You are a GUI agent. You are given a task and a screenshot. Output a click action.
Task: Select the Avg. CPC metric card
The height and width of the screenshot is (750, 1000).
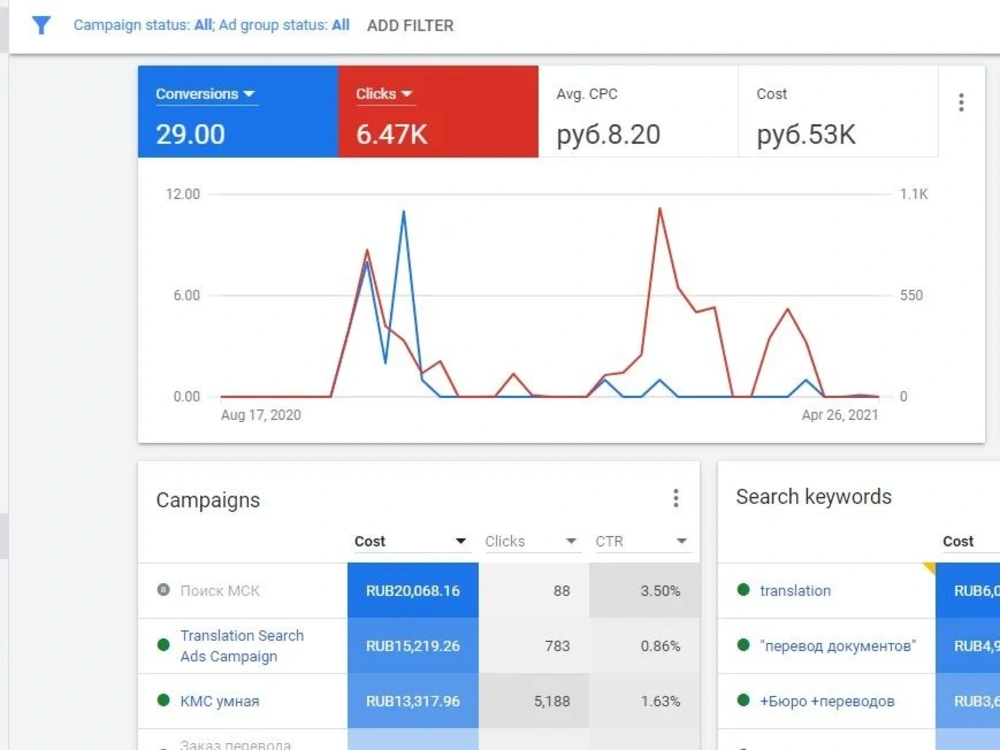pyautogui.click(x=638, y=112)
